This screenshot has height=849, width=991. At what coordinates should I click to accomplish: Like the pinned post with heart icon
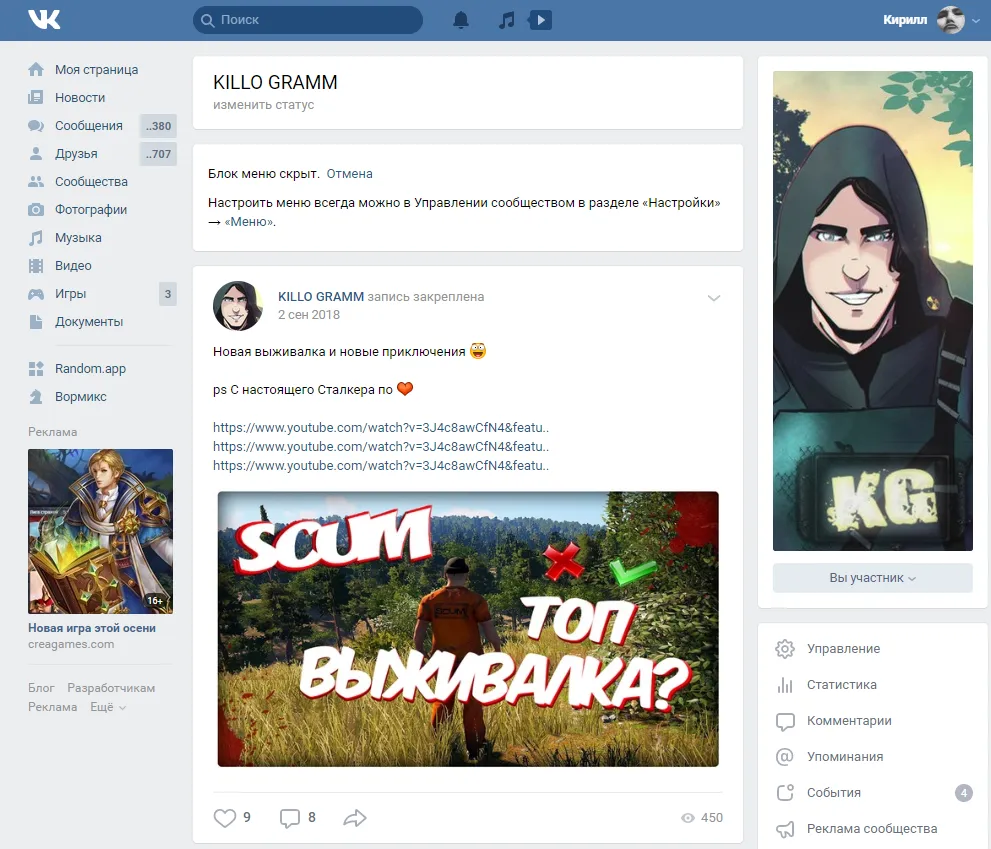point(224,818)
